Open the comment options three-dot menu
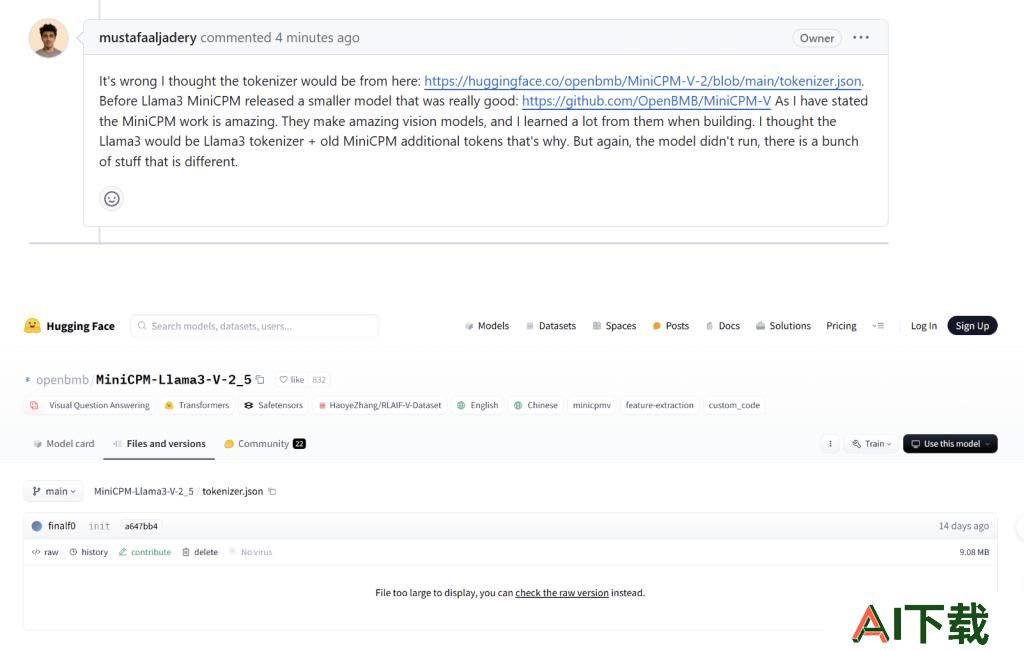 861,37
